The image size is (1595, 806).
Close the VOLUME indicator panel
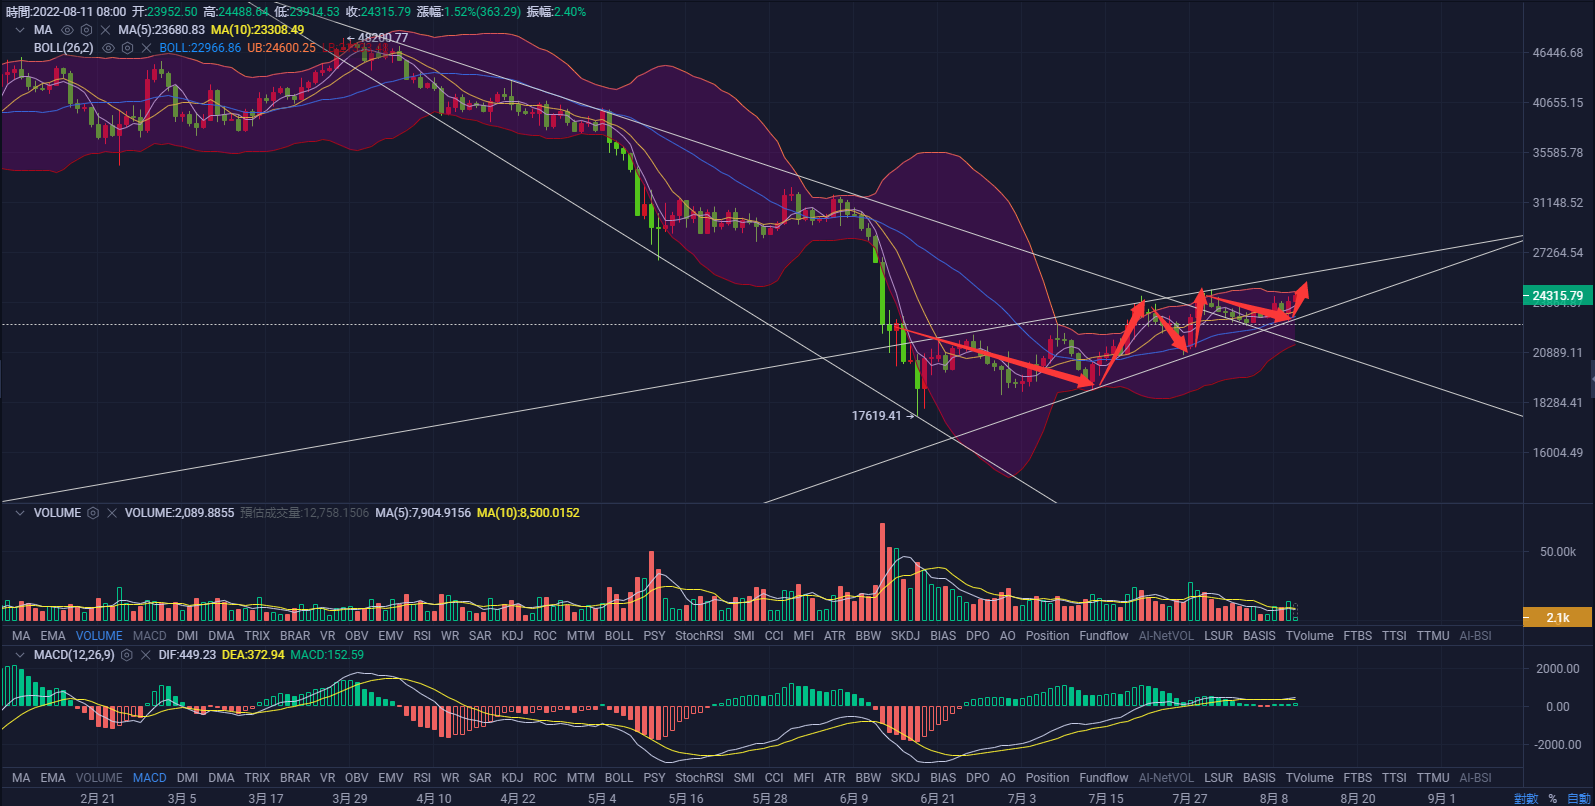(x=112, y=513)
